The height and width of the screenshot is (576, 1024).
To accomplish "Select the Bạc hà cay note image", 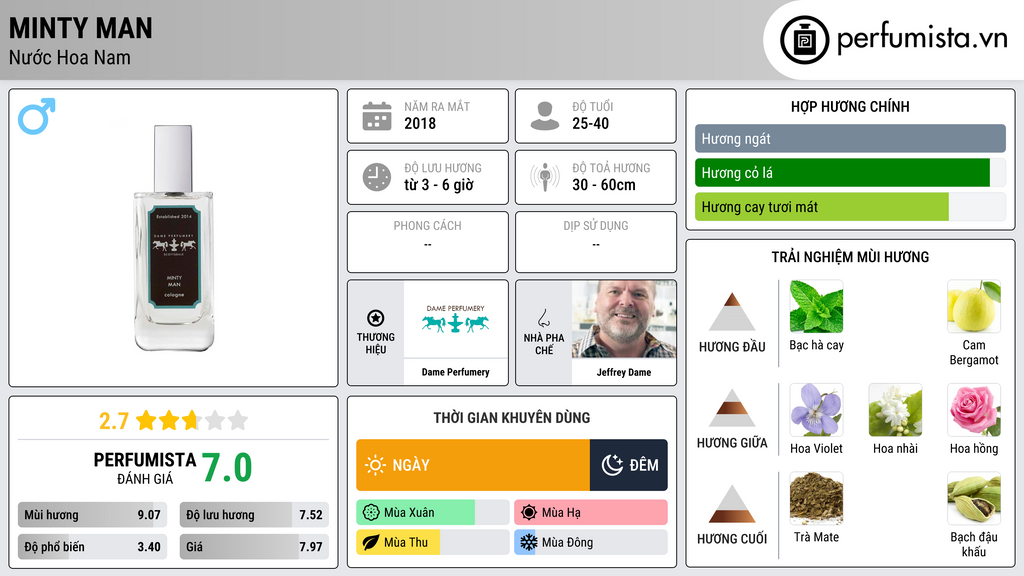I will [816, 307].
